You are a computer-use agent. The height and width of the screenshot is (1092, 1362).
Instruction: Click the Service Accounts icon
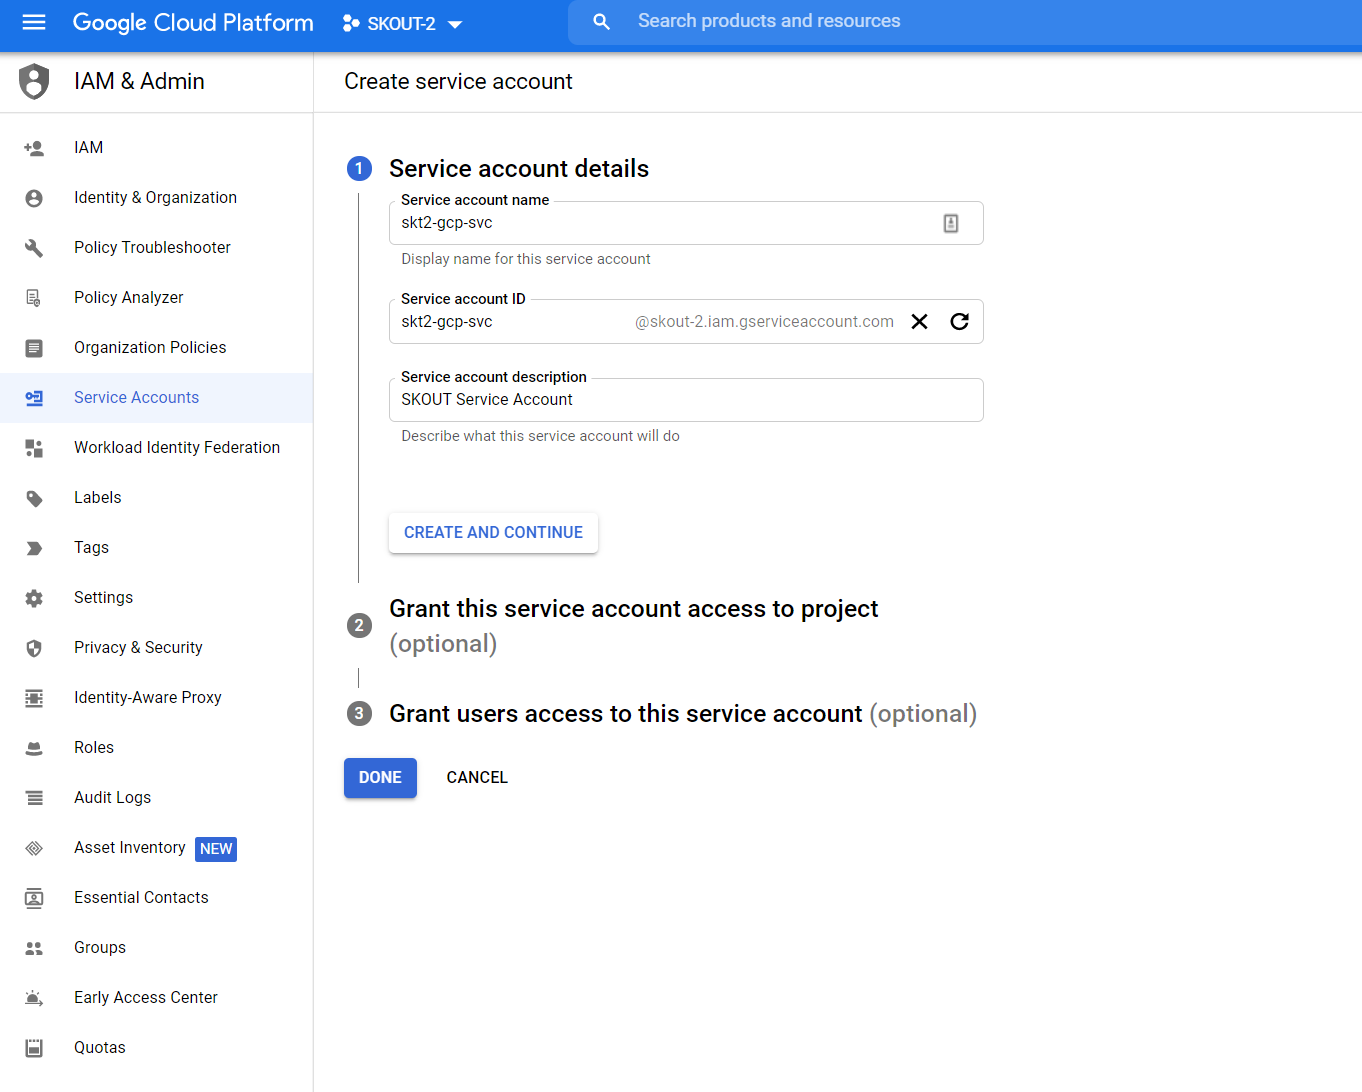34,398
